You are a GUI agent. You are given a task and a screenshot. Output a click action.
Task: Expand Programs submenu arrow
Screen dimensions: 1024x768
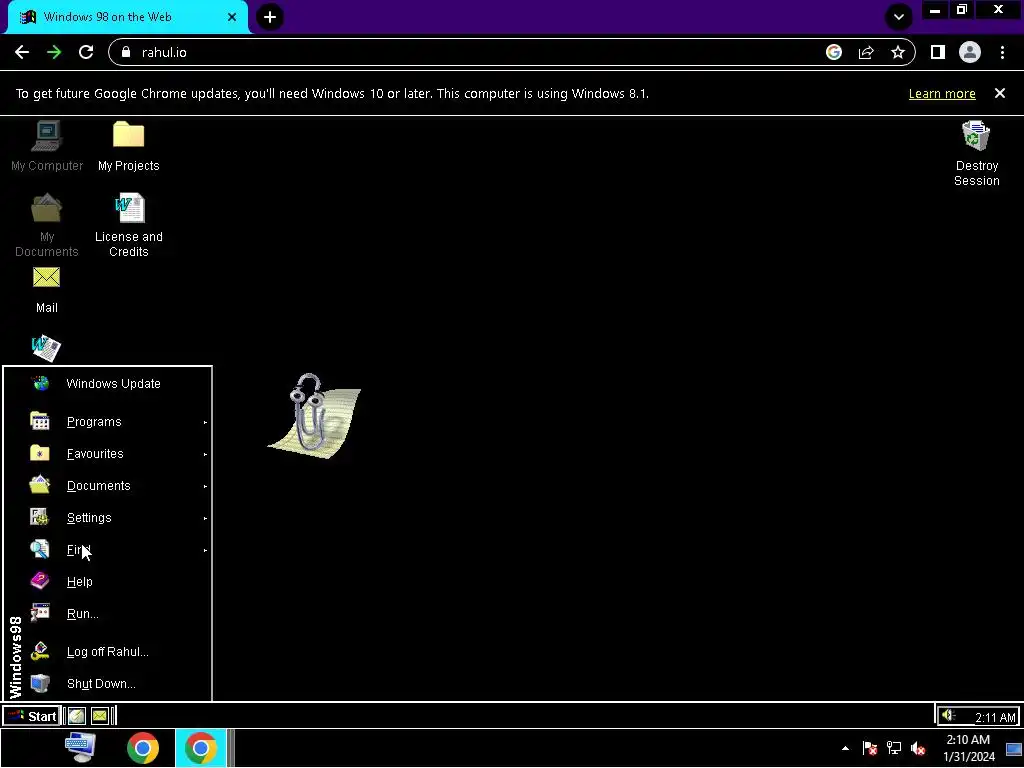point(205,423)
